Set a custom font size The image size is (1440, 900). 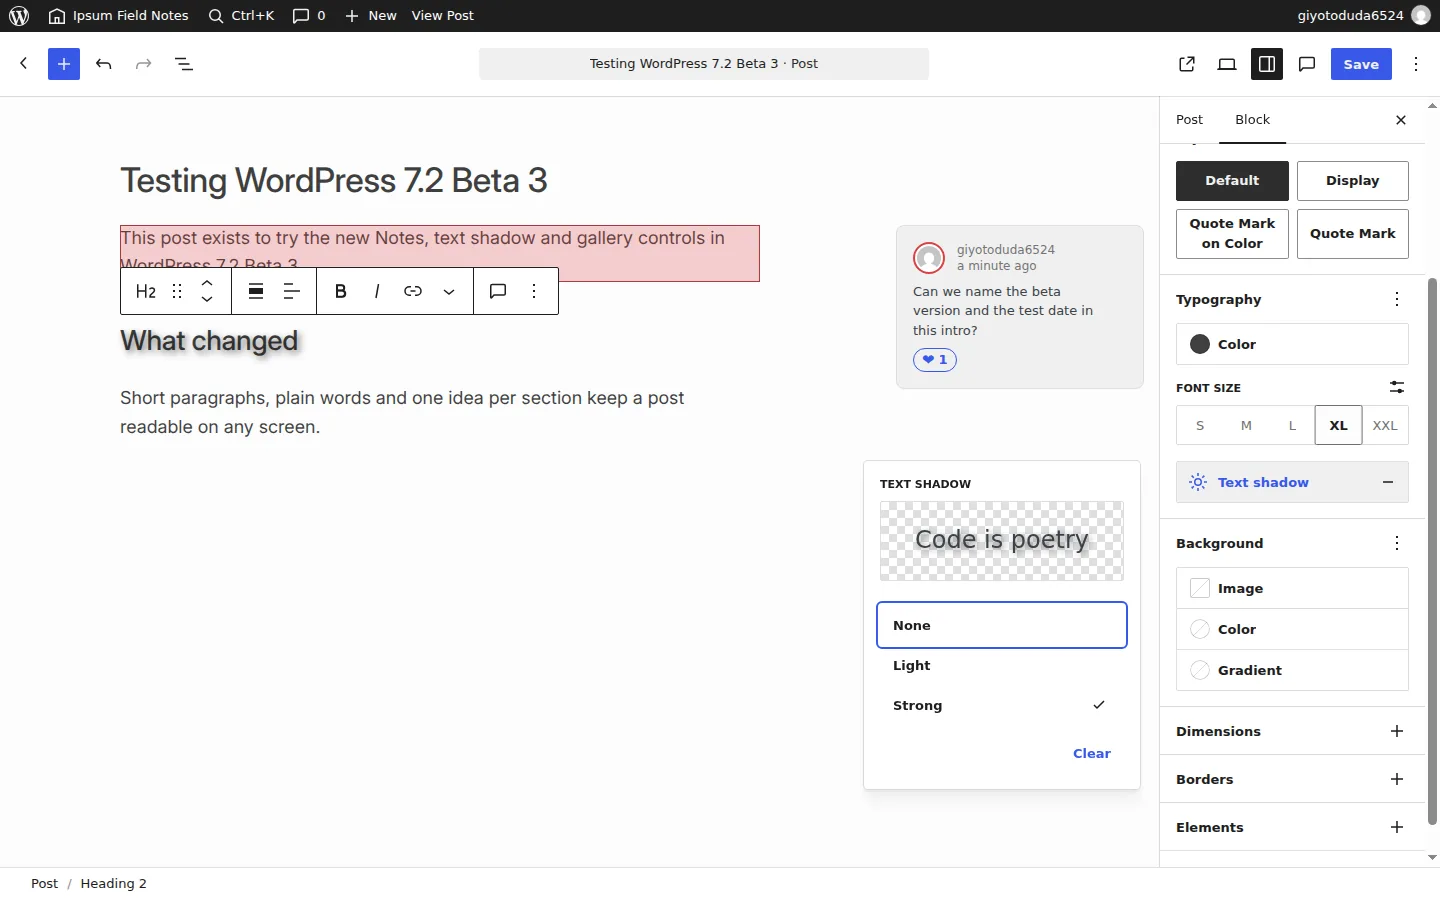pos(1397,387)
